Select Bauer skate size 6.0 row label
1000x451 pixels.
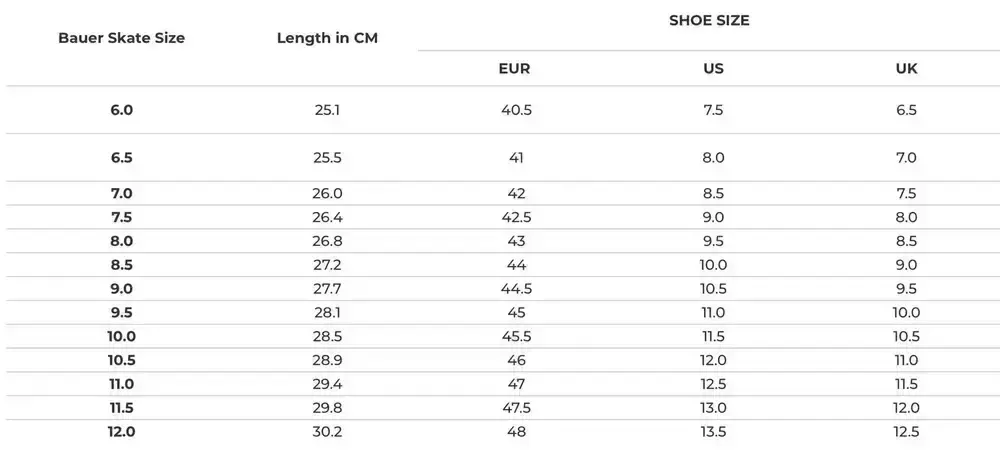click(x=121, y=110)
